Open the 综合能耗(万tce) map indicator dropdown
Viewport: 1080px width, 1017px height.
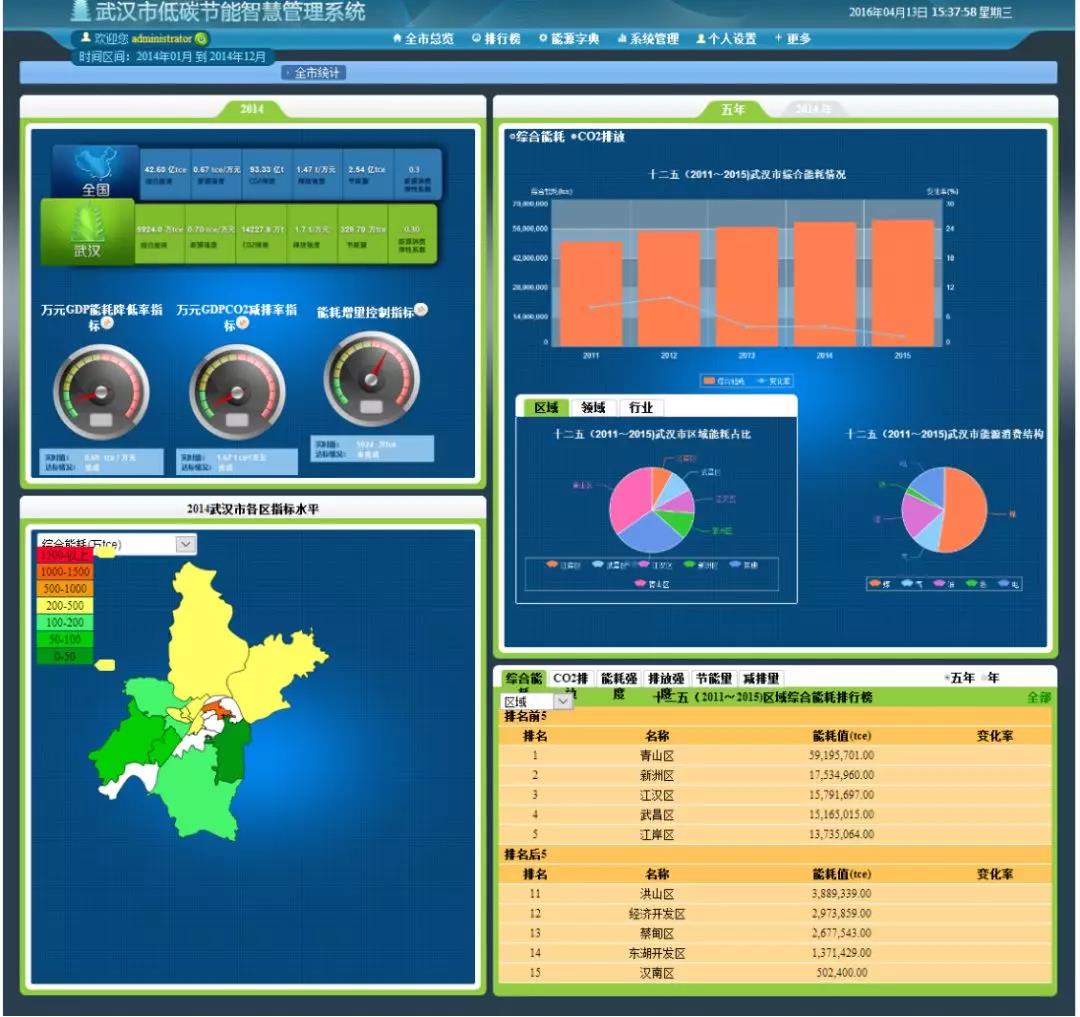(x=185, y=543)
